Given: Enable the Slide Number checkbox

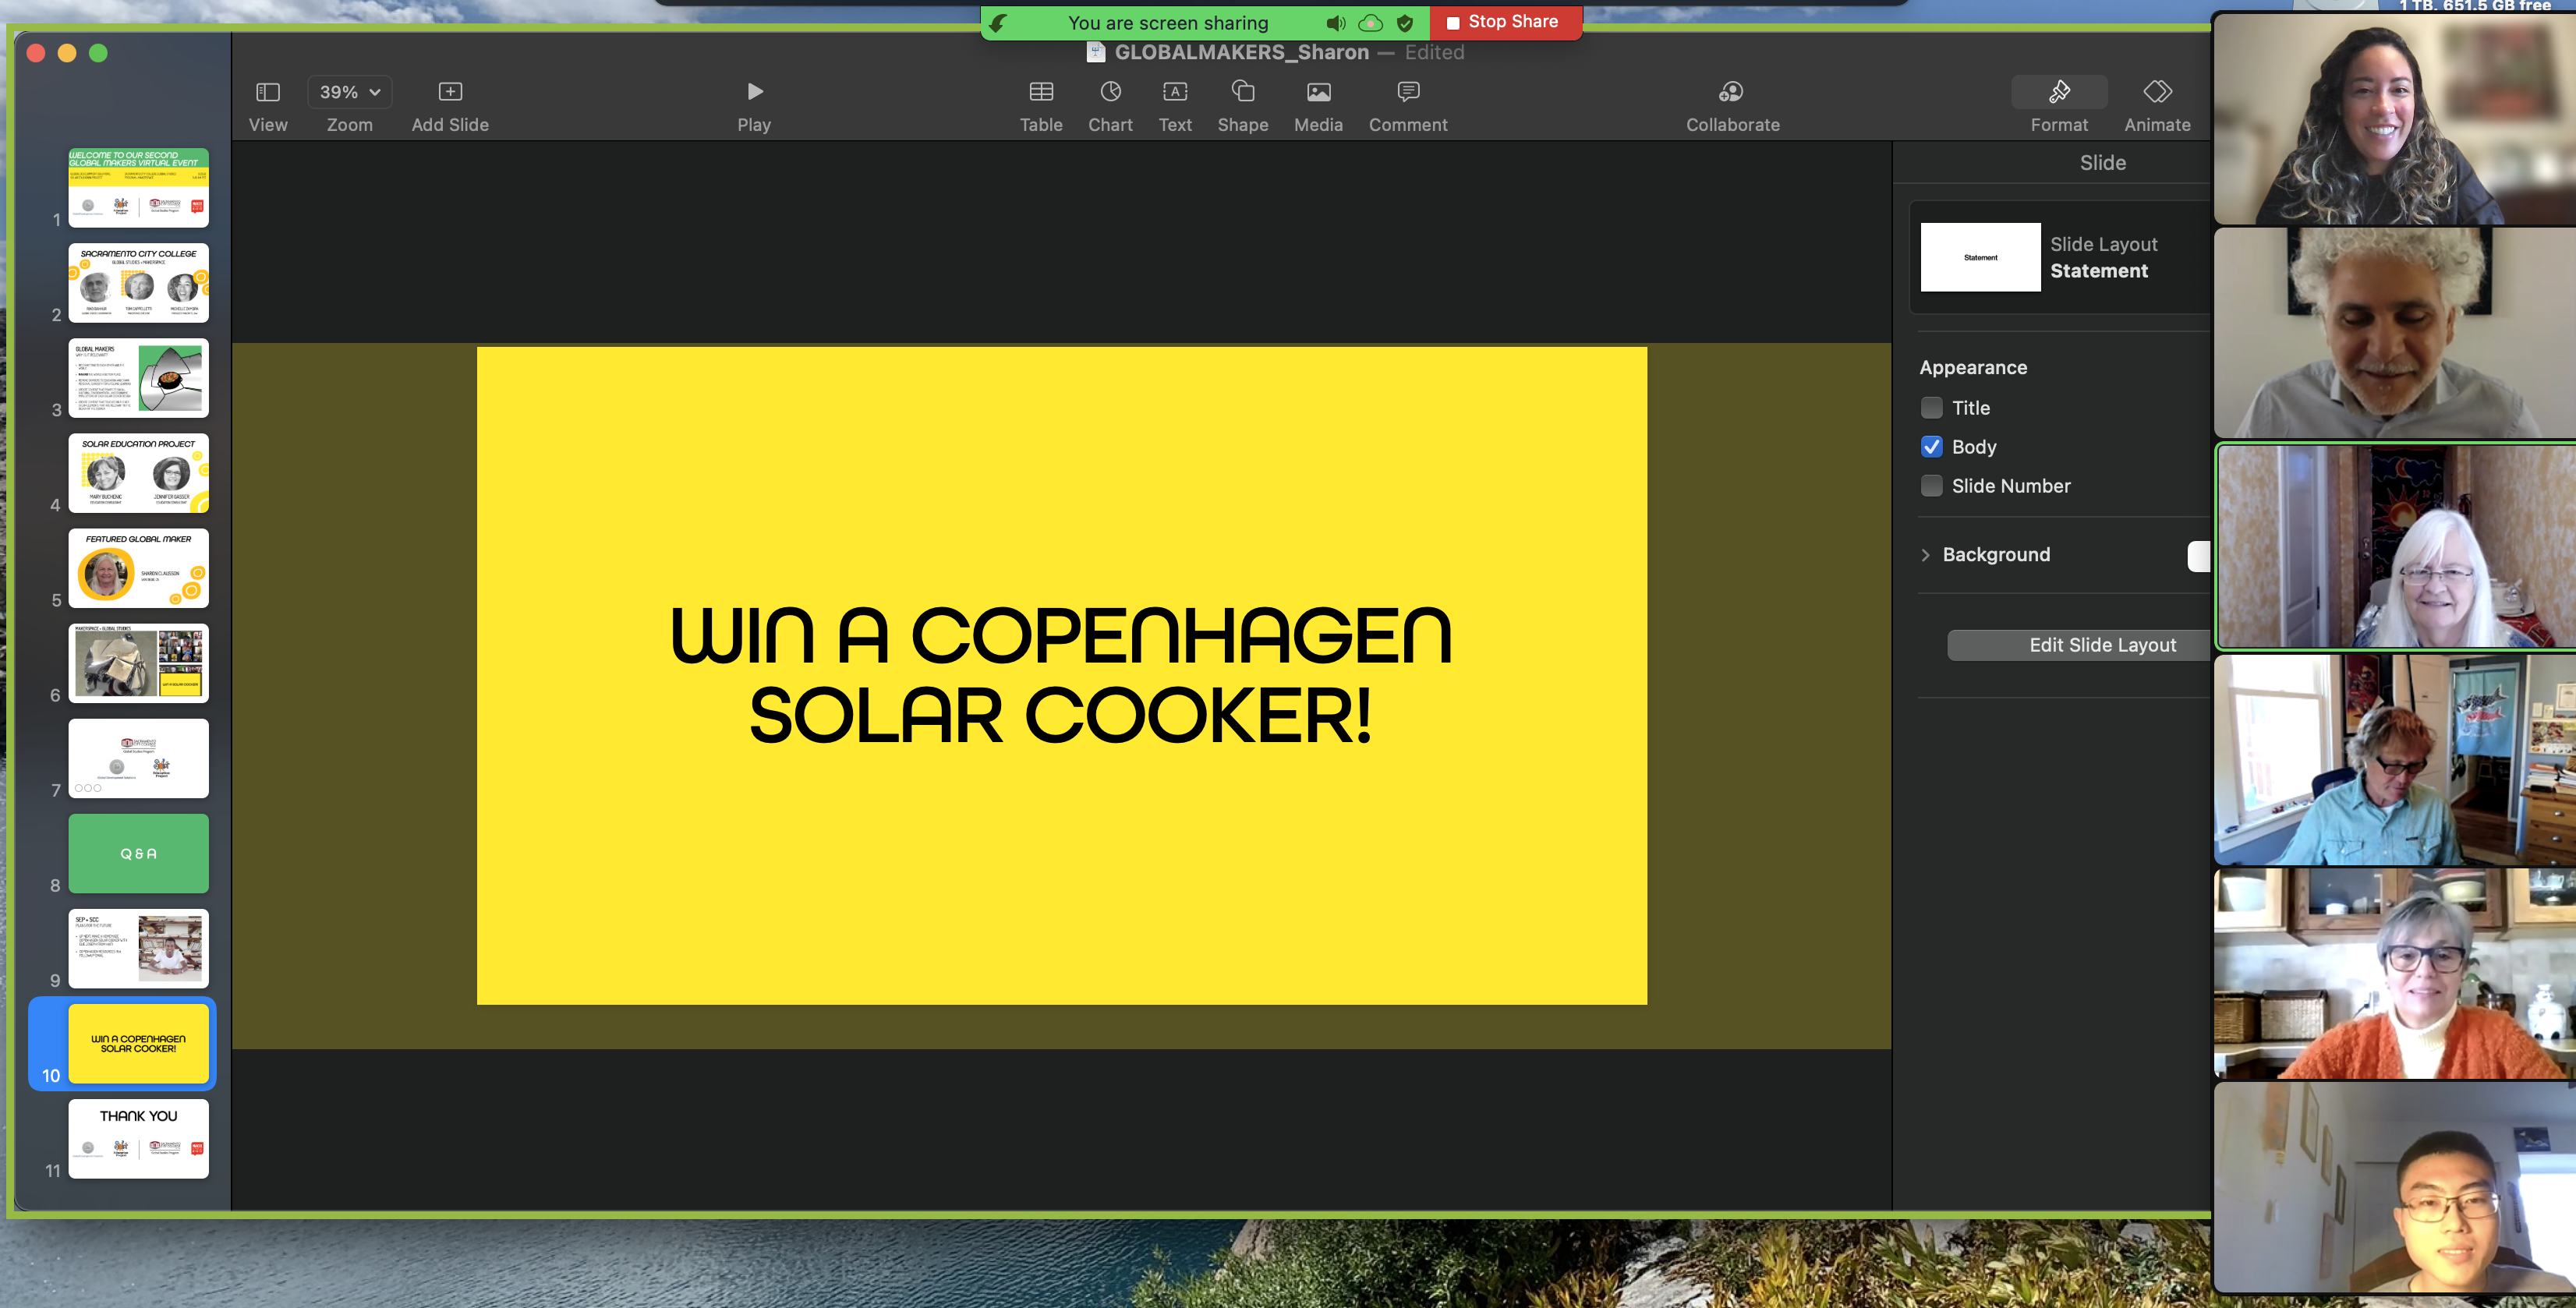Looking at the screenshot, I should 1932,486.
